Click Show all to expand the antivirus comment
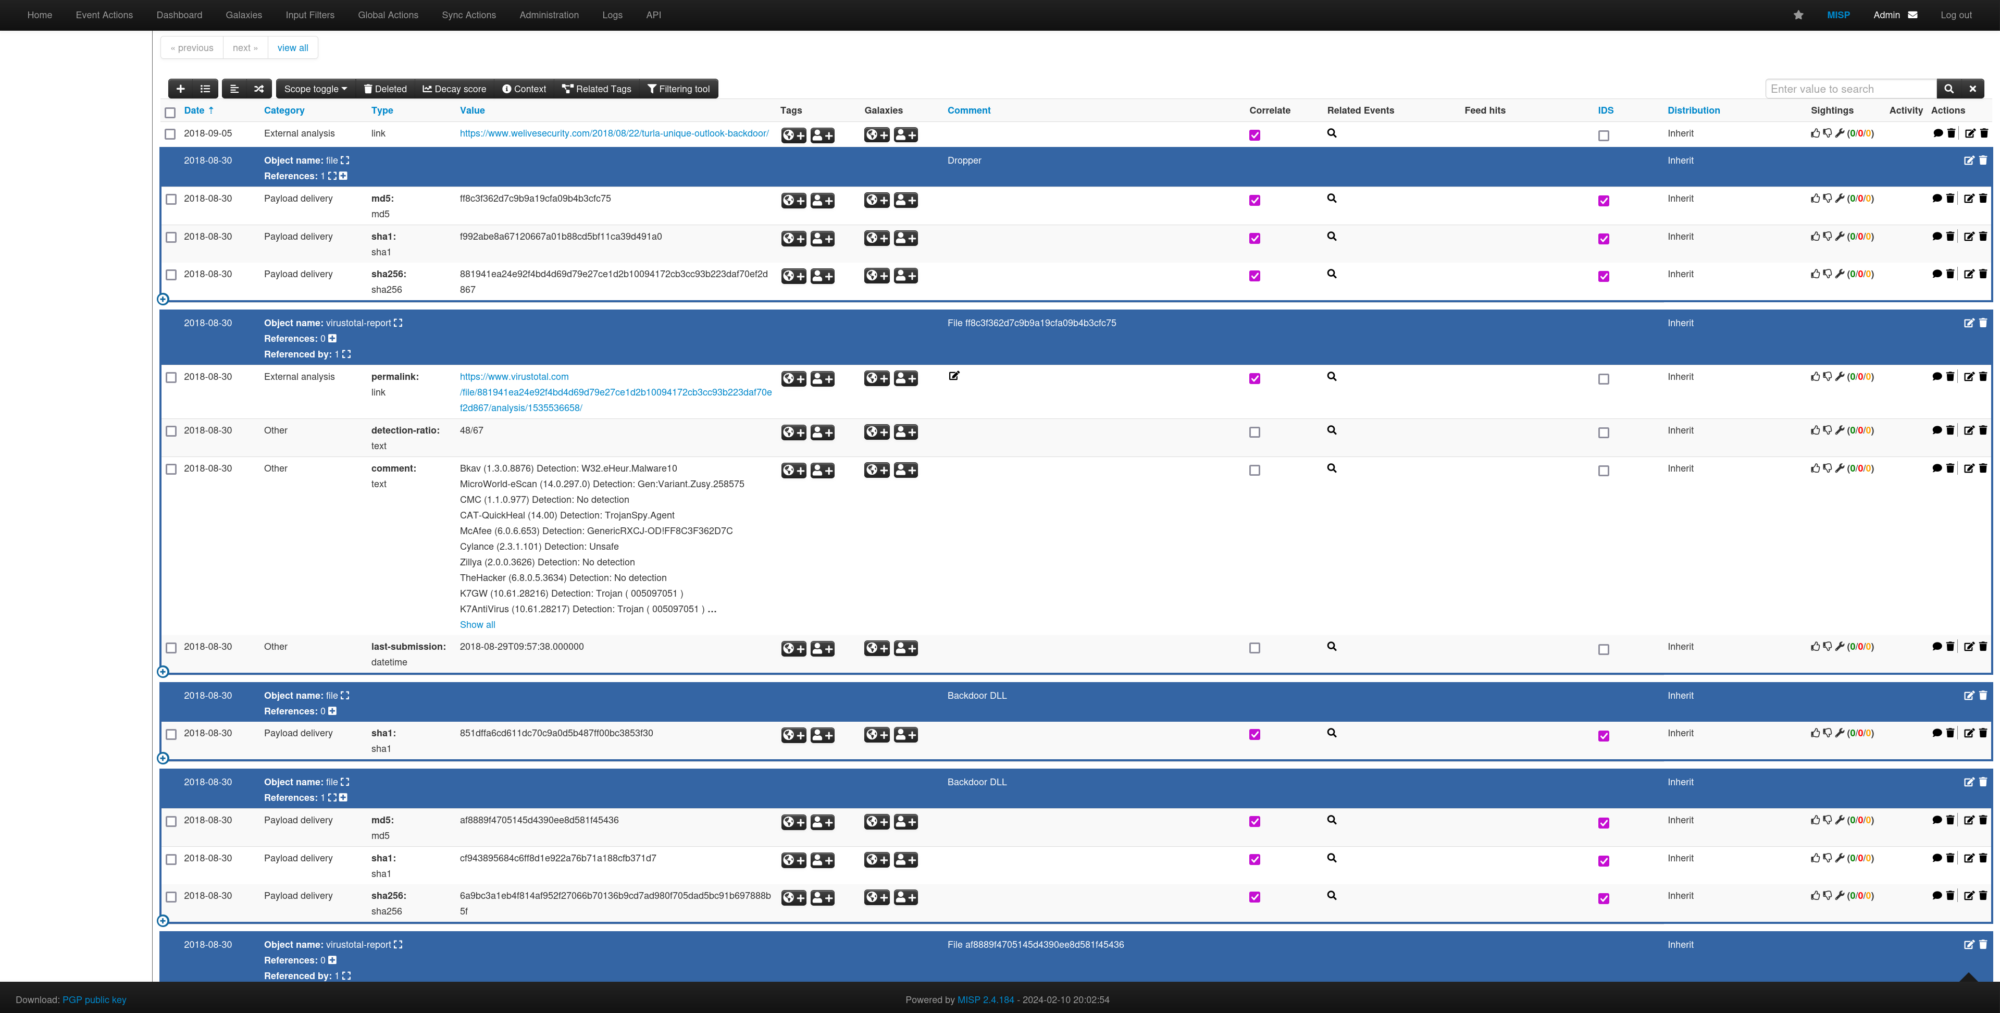This screenshot has width=2000, height=1013. (x=477, y=624)
